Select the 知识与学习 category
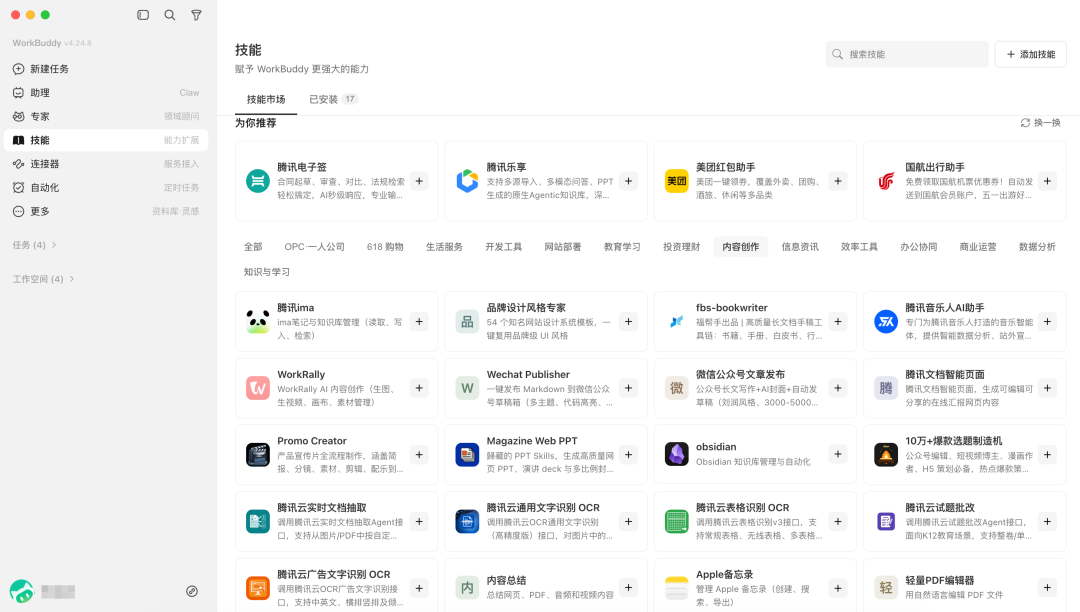 click(267, 272)
